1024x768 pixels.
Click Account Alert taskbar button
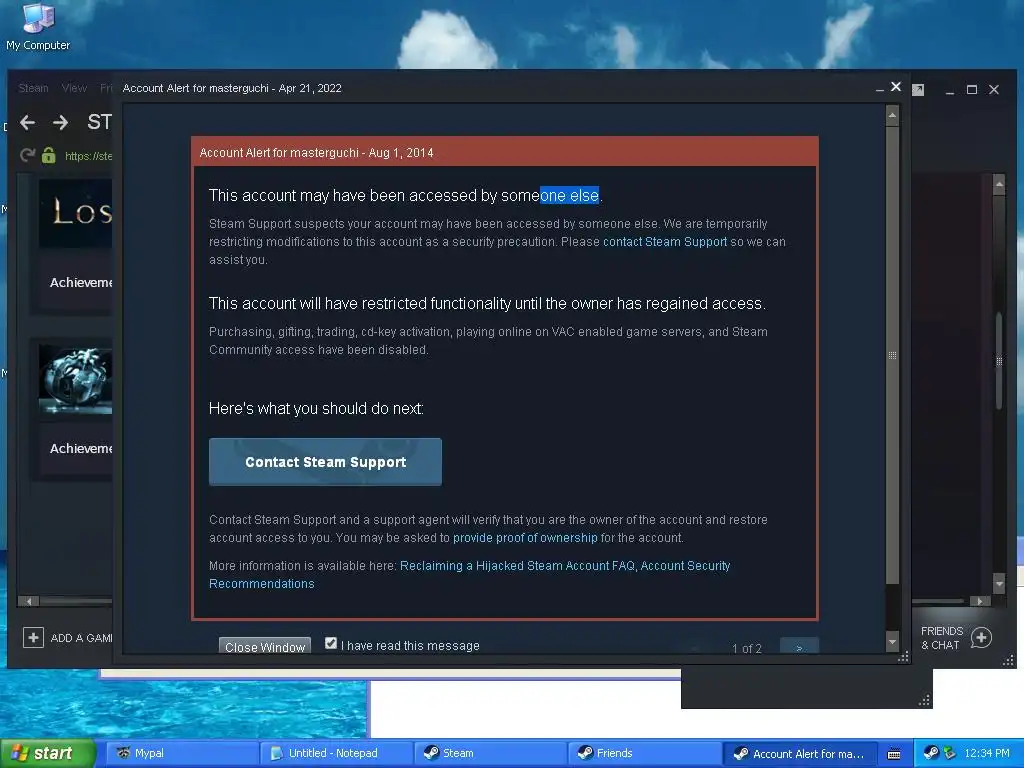799,754
